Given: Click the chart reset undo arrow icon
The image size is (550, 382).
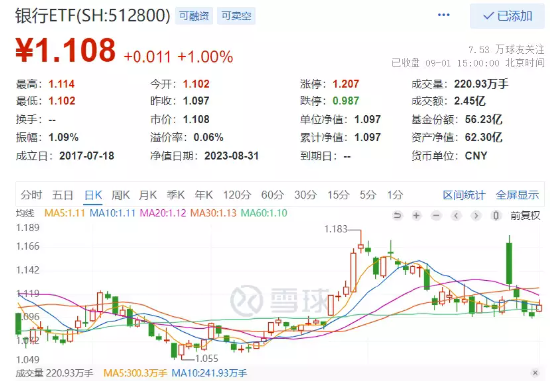Looking at the screenshot, I should pyautogui.click(x=397, y=215).
